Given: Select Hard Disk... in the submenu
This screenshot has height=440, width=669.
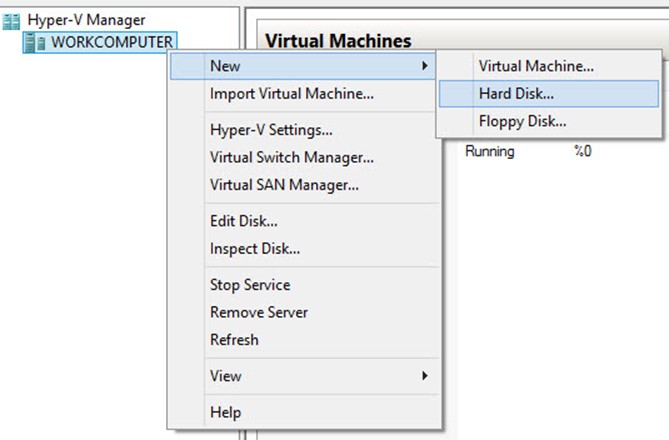Looking at the screenshot, I should coord(516,94).
